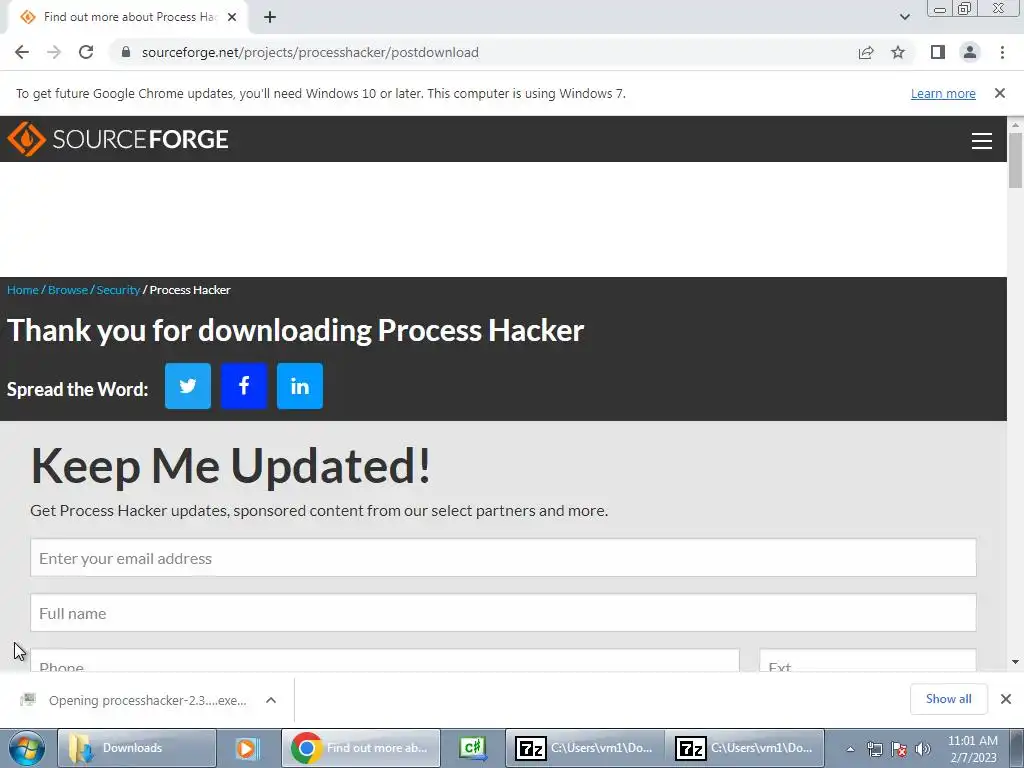Open the Chrome profile avatar
This screenshot has width=1024, height=768.
[x=970, y=52]
